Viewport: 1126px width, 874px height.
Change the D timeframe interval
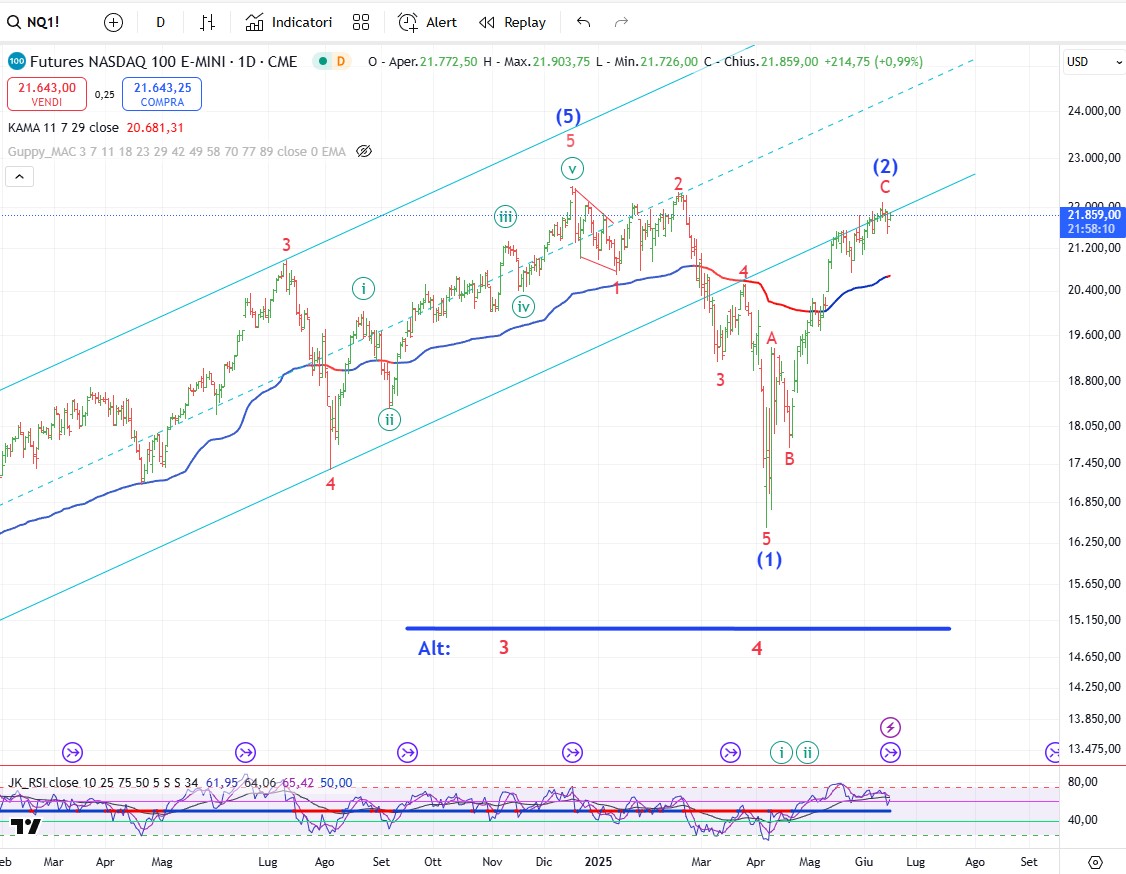161,22
